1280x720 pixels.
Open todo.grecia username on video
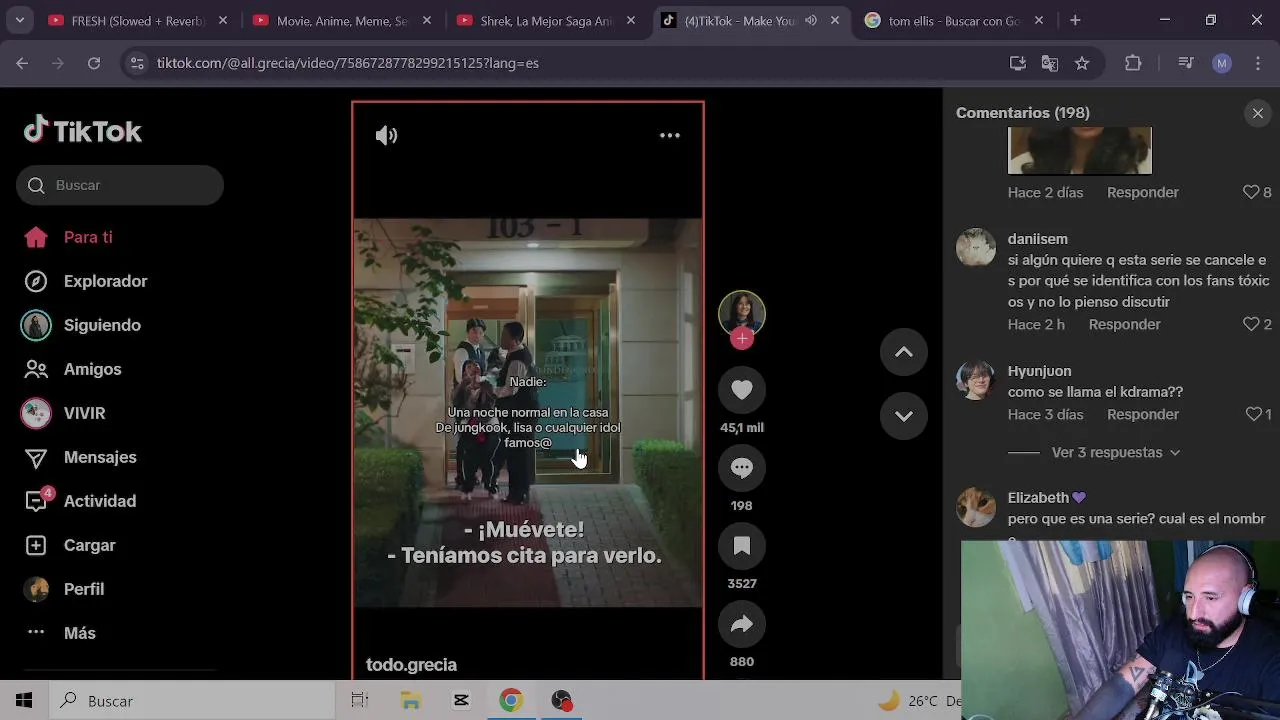[411, 665]
